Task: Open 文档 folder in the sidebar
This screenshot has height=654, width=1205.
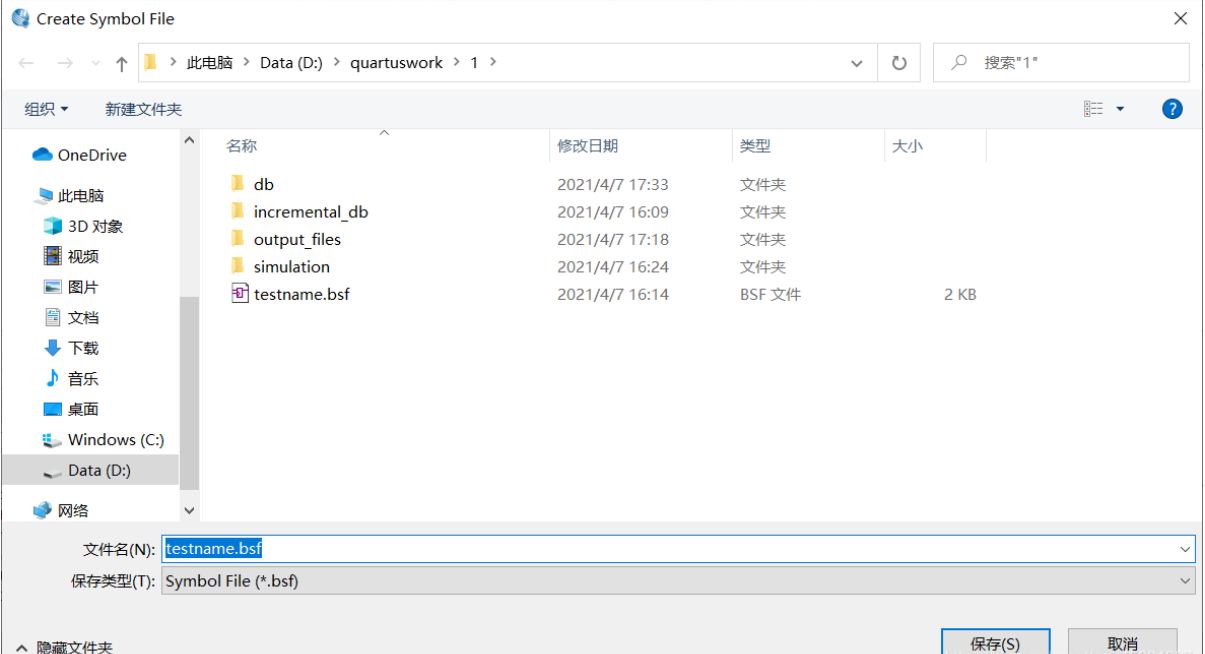Action: click(72, 318)
